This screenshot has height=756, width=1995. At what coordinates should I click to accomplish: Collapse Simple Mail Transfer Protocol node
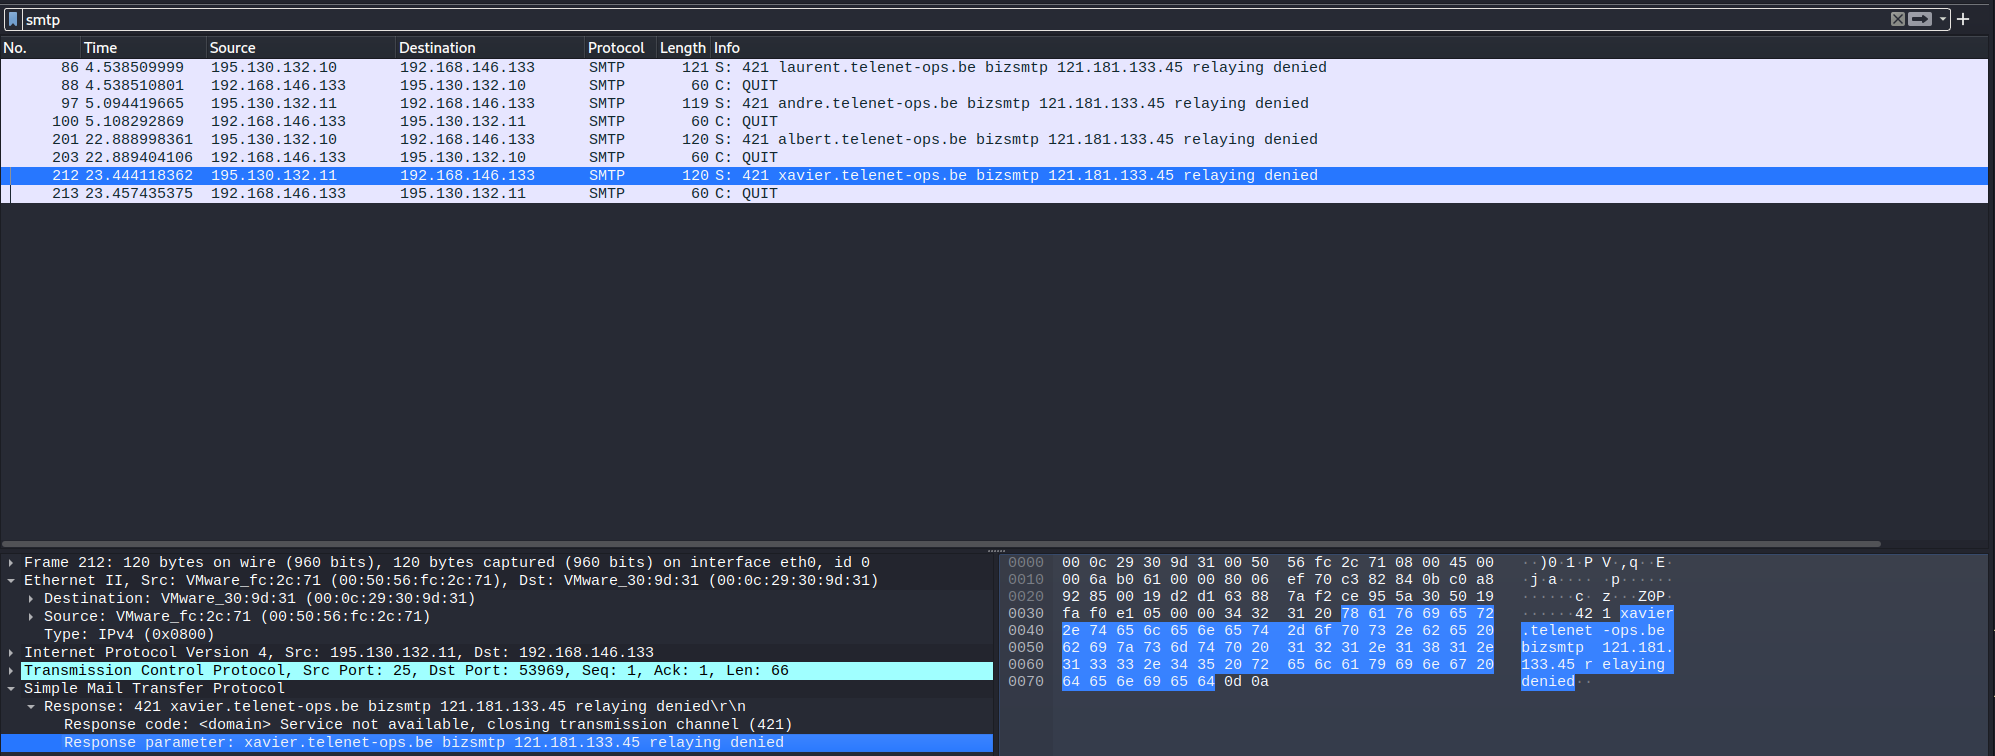(11, 689)
